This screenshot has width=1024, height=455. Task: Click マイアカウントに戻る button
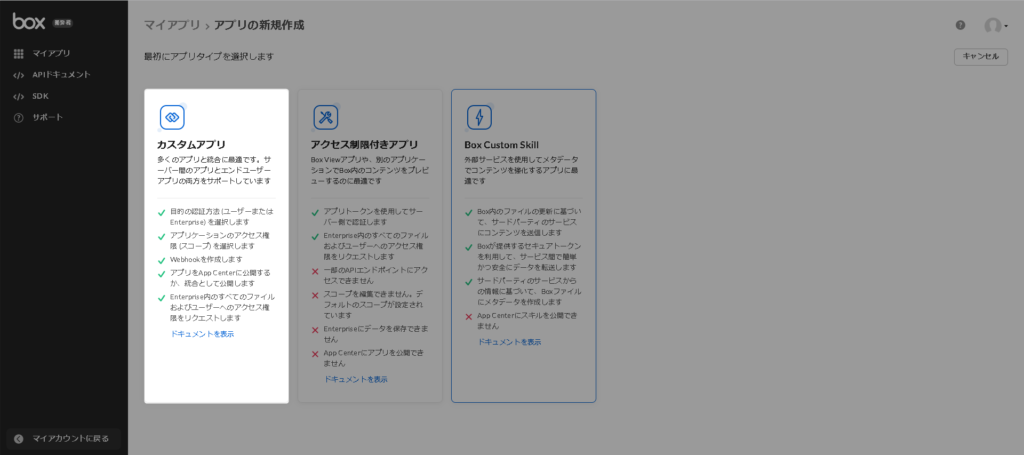tap(63, 439)
